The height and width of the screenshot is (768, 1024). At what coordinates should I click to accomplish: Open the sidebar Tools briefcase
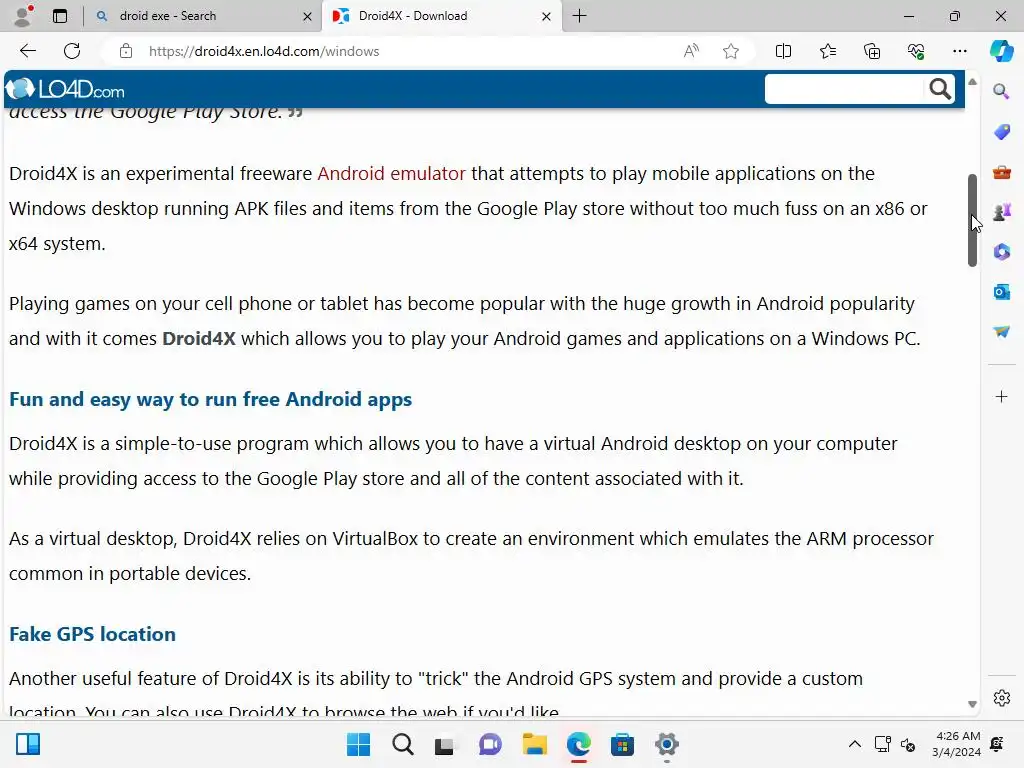coord(1001,172)
